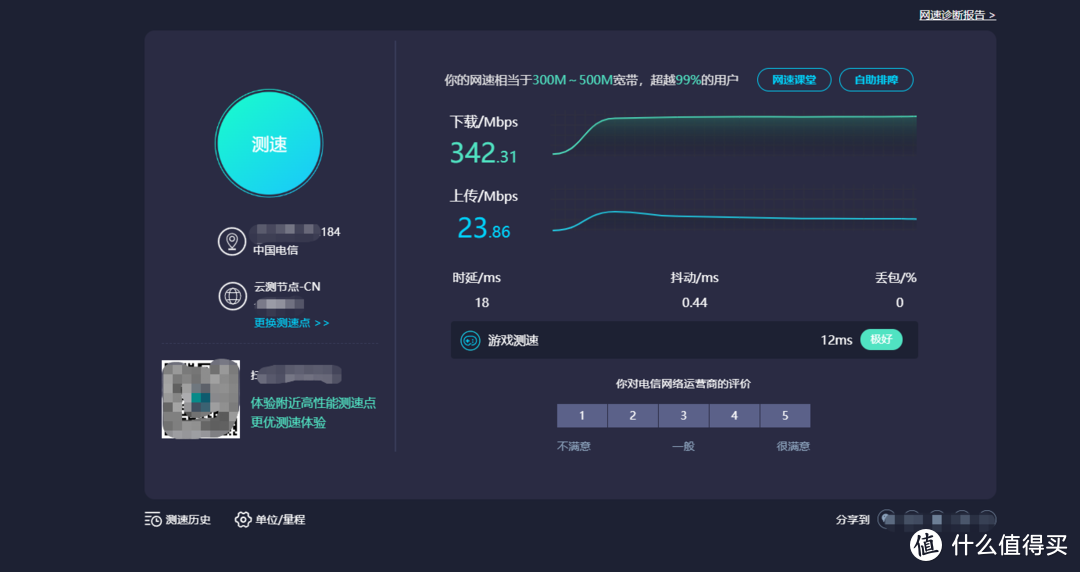The width and height of the screenshot is (1080, 572).
Task: Switch test node via 更换测速点 link
Action: (x=291, y=323)
